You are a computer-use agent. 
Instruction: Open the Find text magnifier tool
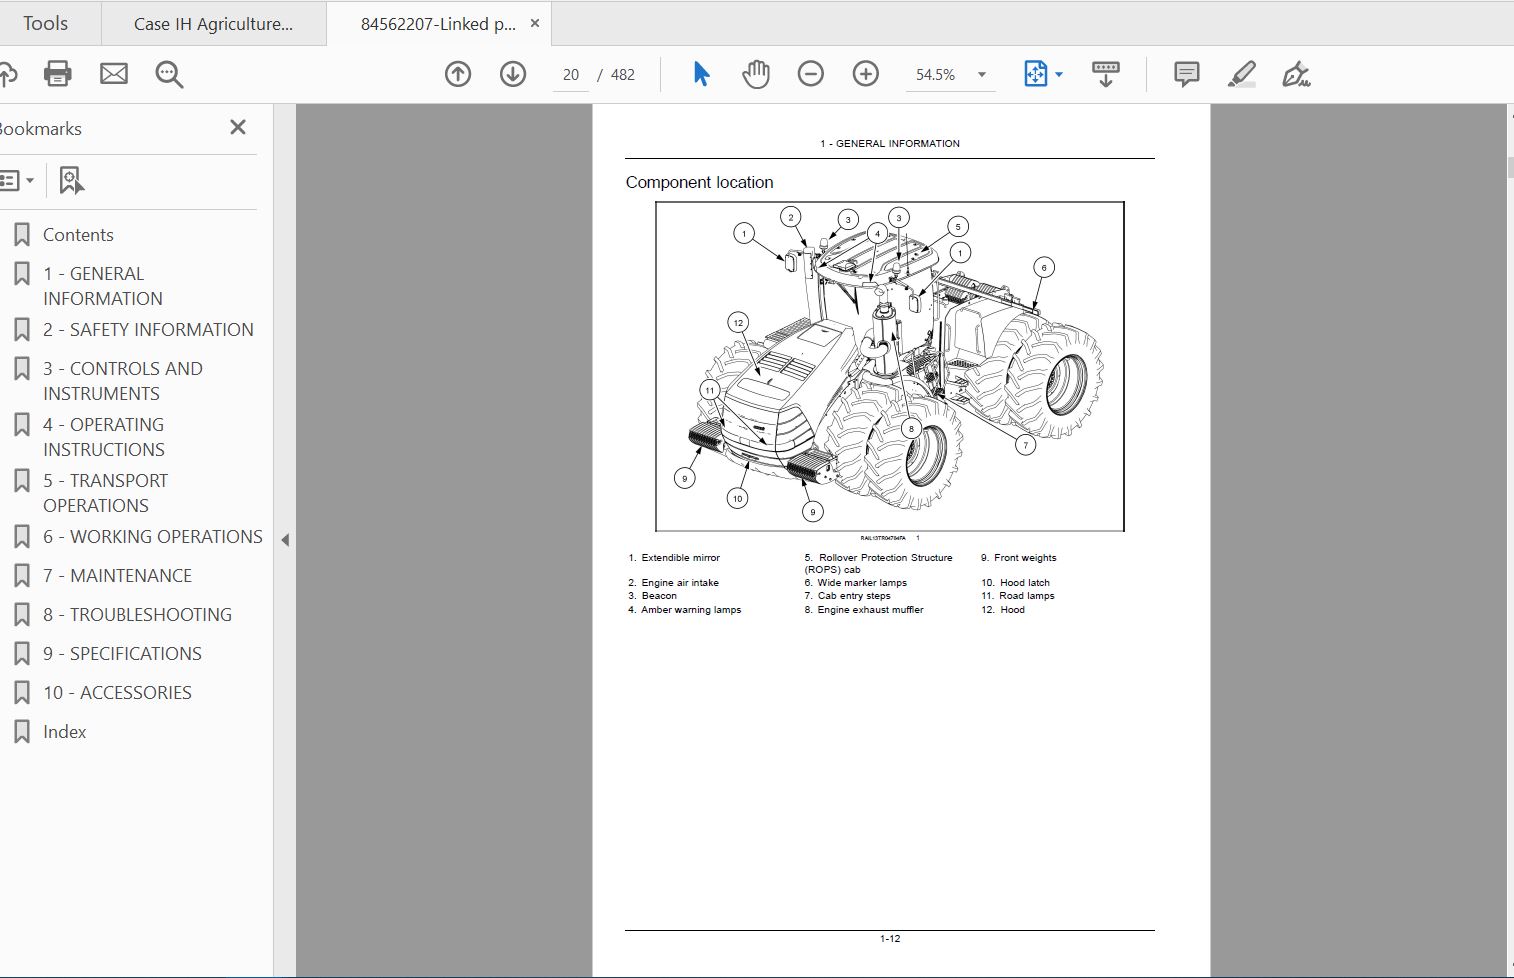coord(169,74)
